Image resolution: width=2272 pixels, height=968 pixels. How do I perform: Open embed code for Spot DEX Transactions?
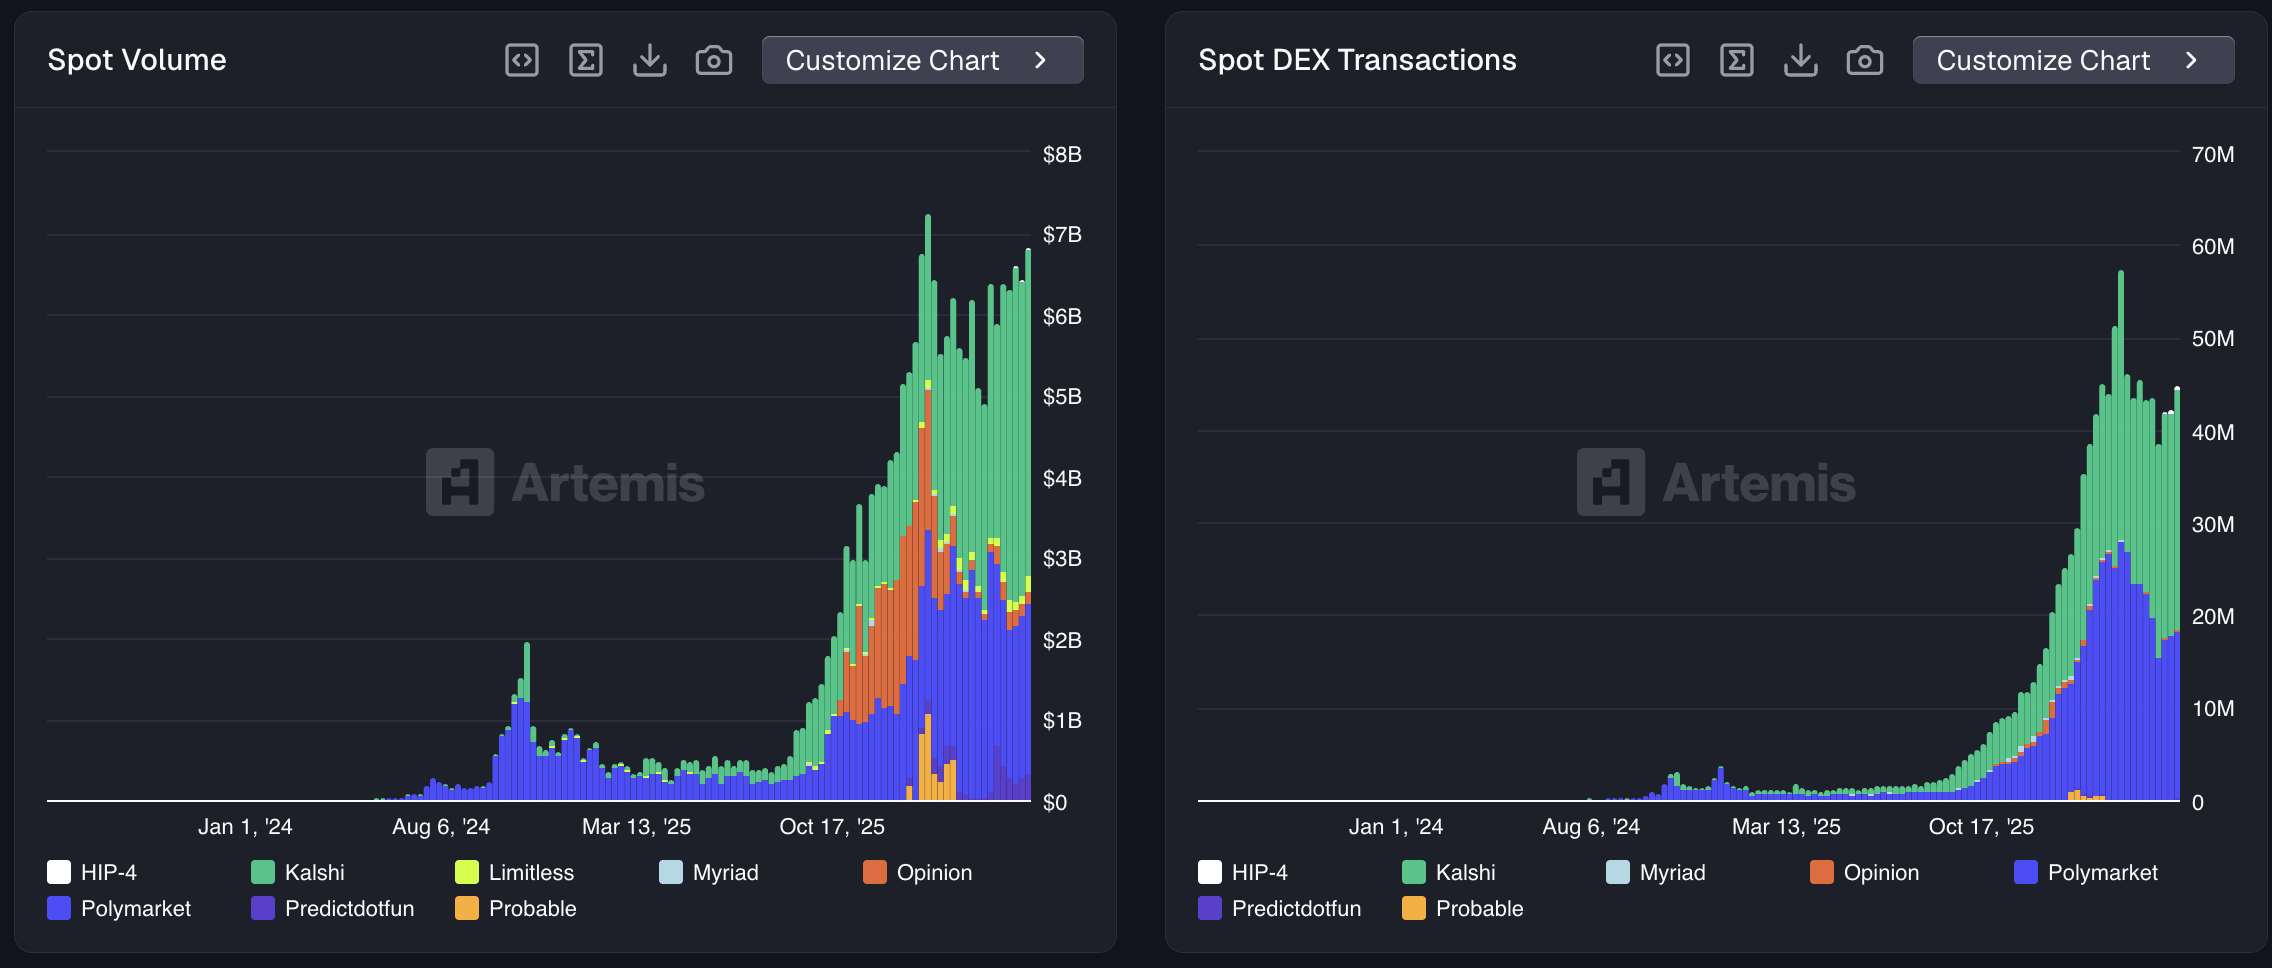coord(1673,60)
